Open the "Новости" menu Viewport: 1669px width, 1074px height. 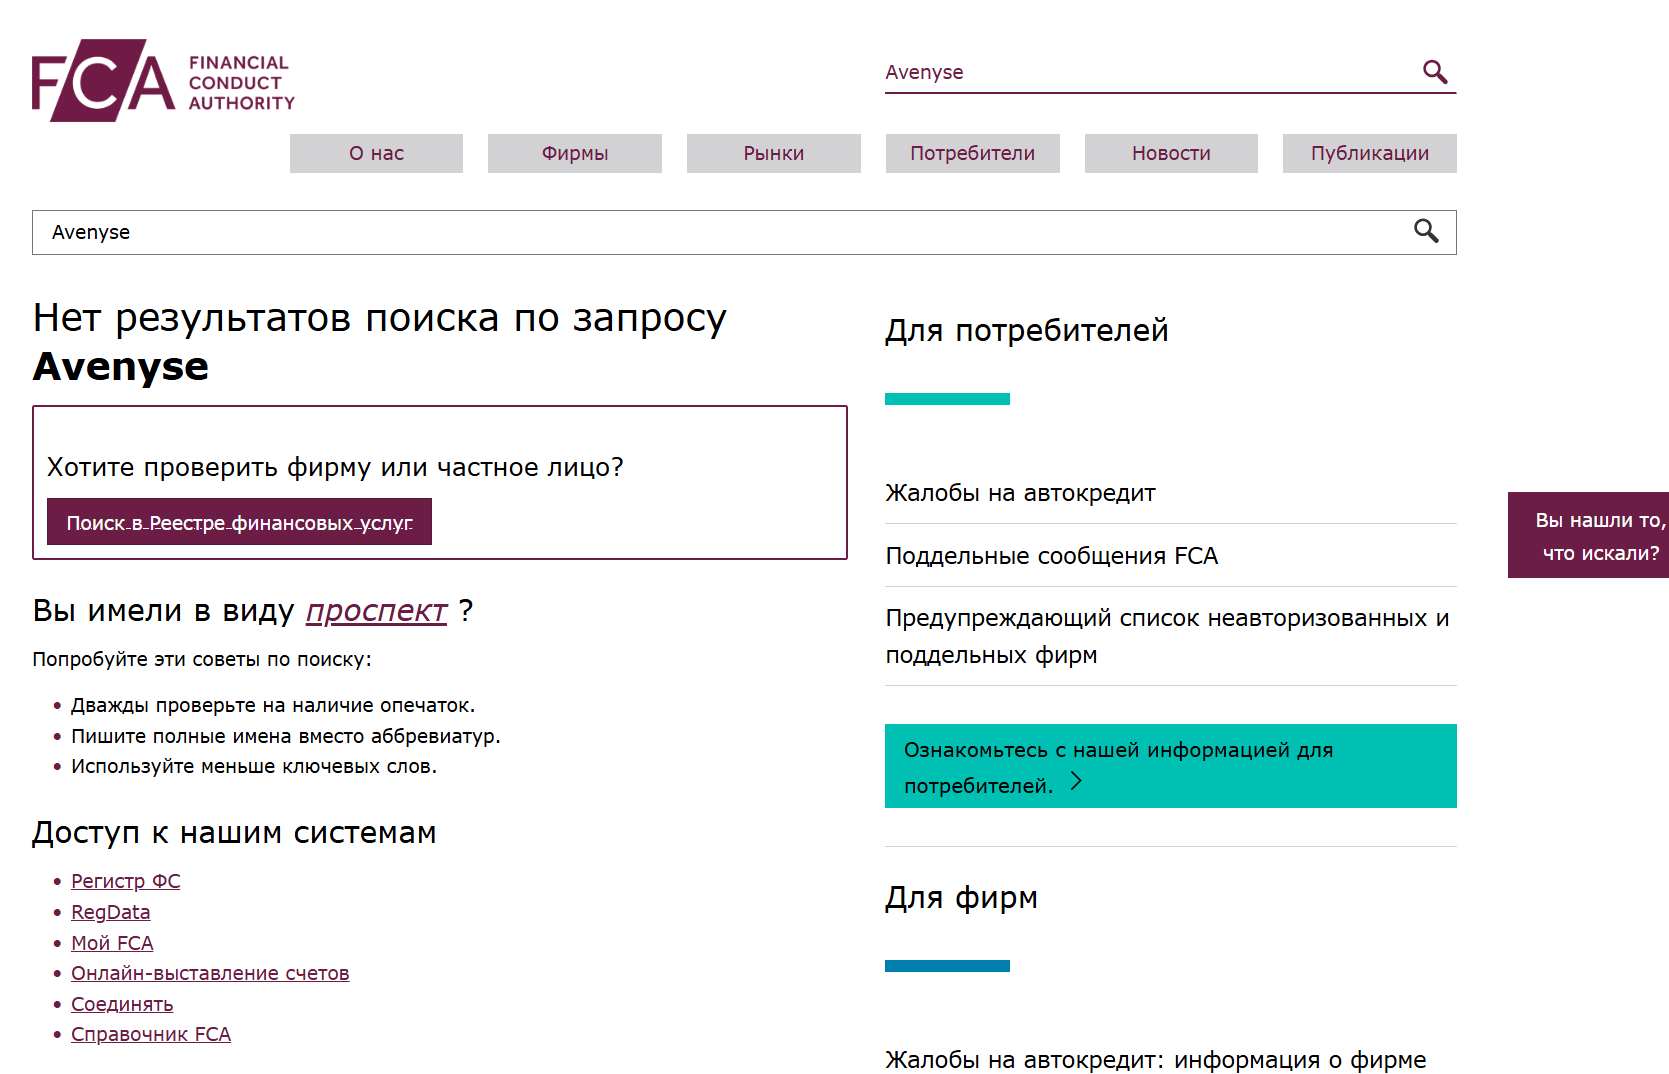point(1171,153)
